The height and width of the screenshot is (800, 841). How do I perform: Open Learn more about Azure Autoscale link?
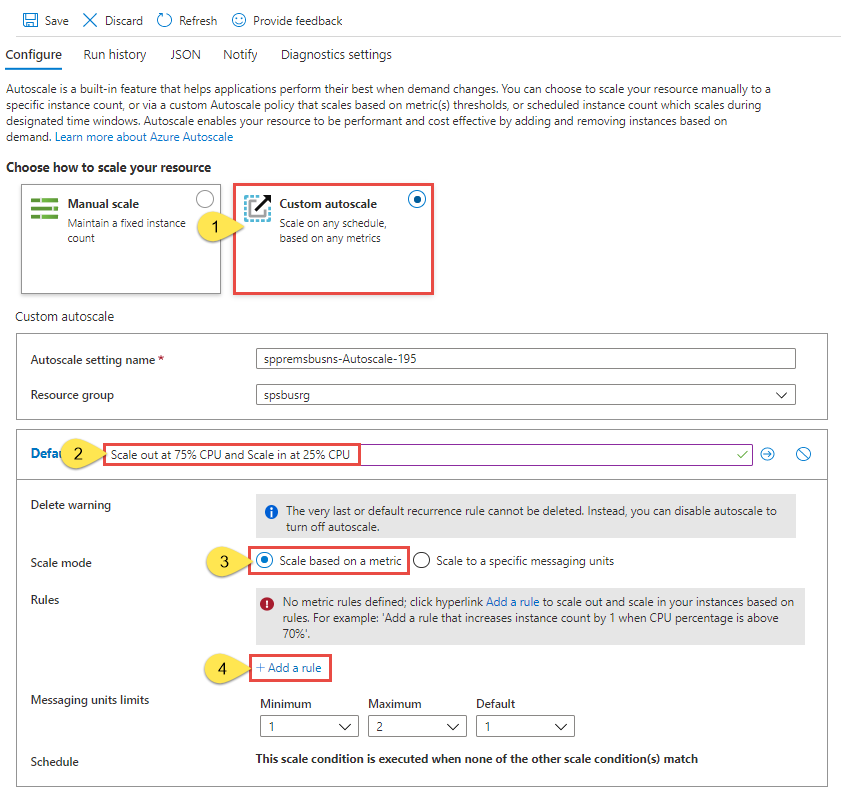tap(144, 137)
